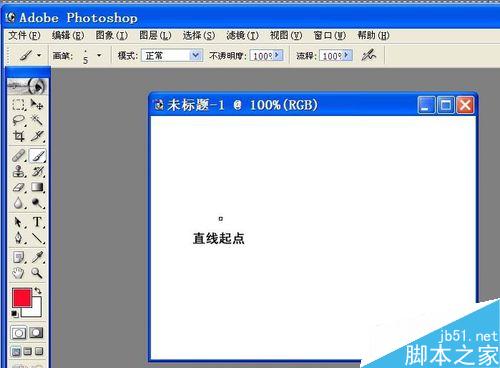This screenshot has width=500, height=368.
Task: Select the Blur tool
Action: point(19,203)
